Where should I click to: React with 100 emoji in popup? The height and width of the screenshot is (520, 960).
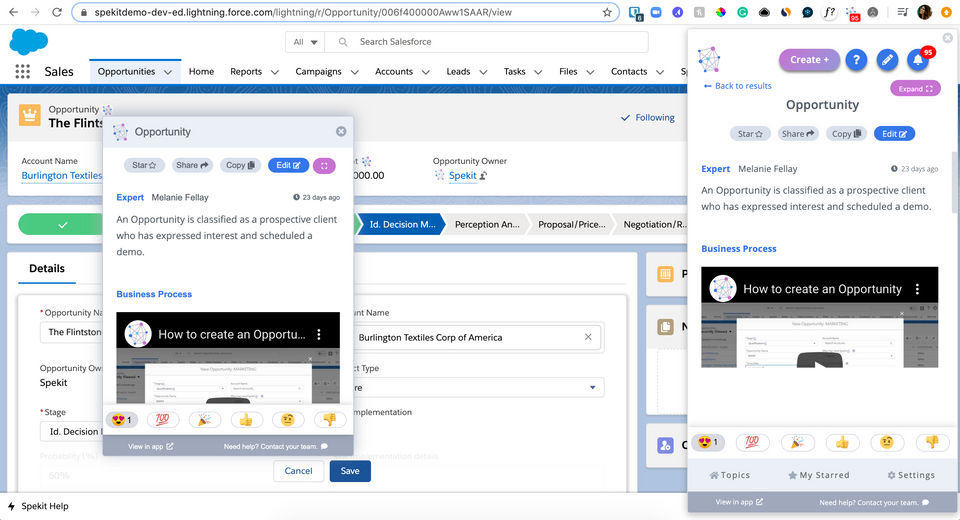tap(163, 420)
